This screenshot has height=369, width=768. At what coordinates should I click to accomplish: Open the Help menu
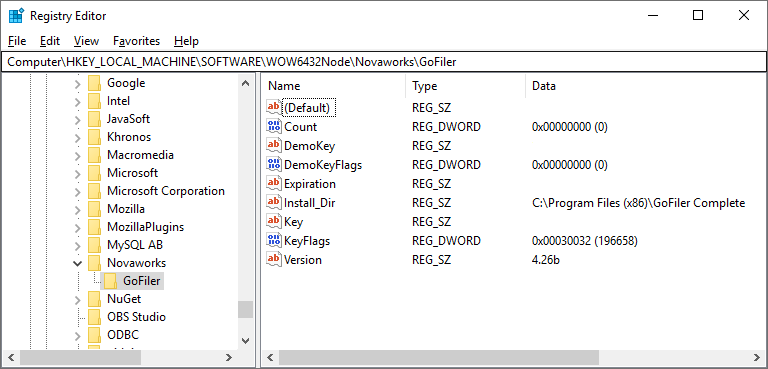(x=187, y=41)
